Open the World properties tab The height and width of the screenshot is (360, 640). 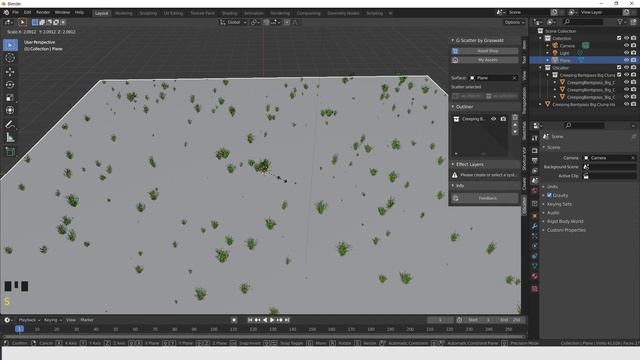(x=535, y=191)
